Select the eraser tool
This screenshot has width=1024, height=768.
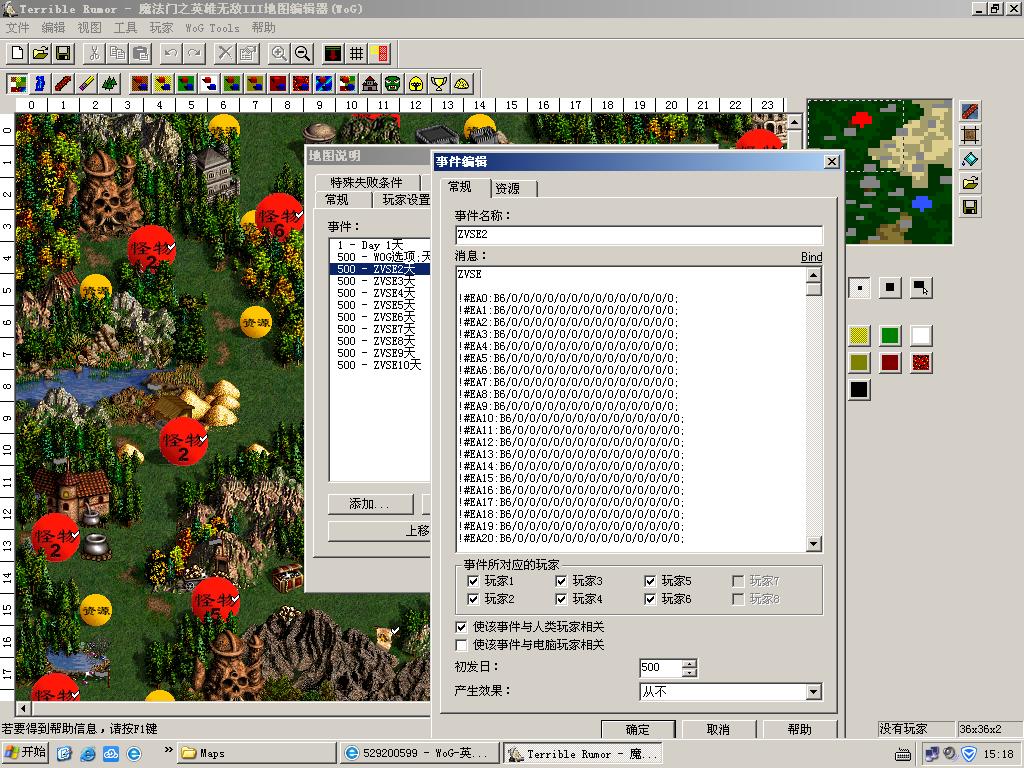[x=86, y=84]
